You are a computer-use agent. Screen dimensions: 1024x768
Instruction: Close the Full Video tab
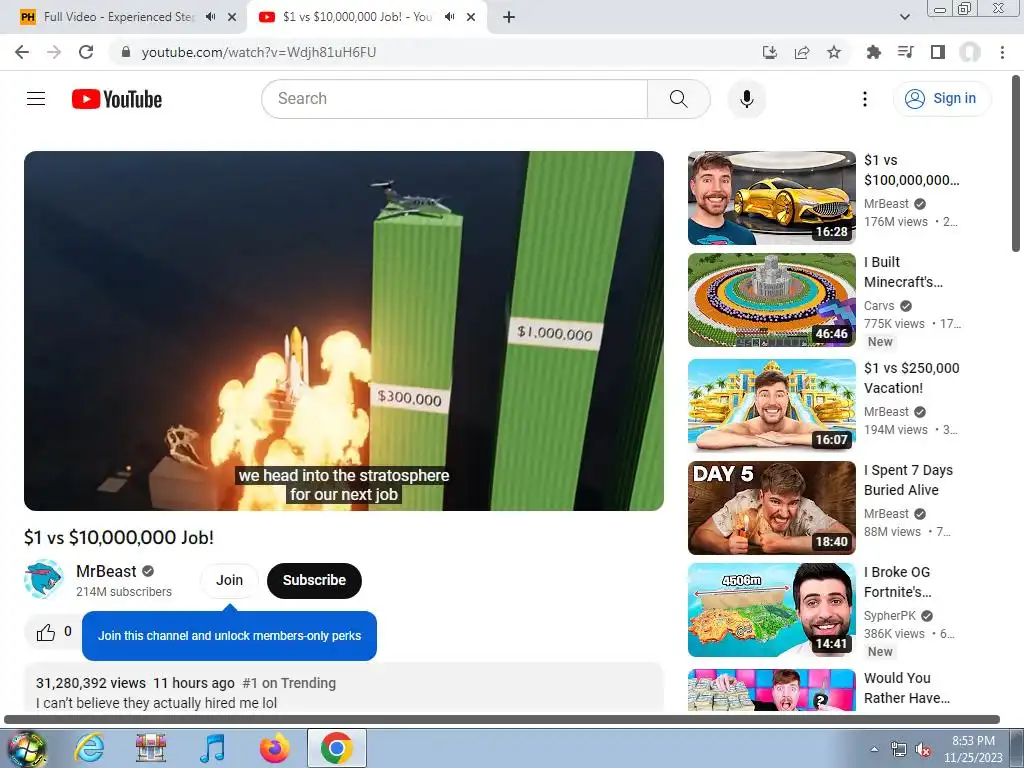(232, 17)
